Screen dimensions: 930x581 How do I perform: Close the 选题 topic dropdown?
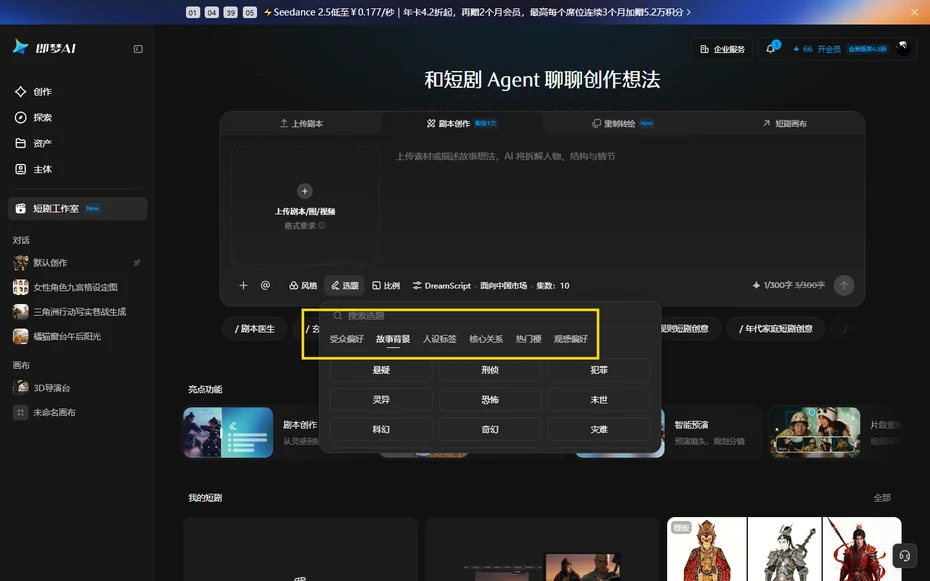point(345,286)
